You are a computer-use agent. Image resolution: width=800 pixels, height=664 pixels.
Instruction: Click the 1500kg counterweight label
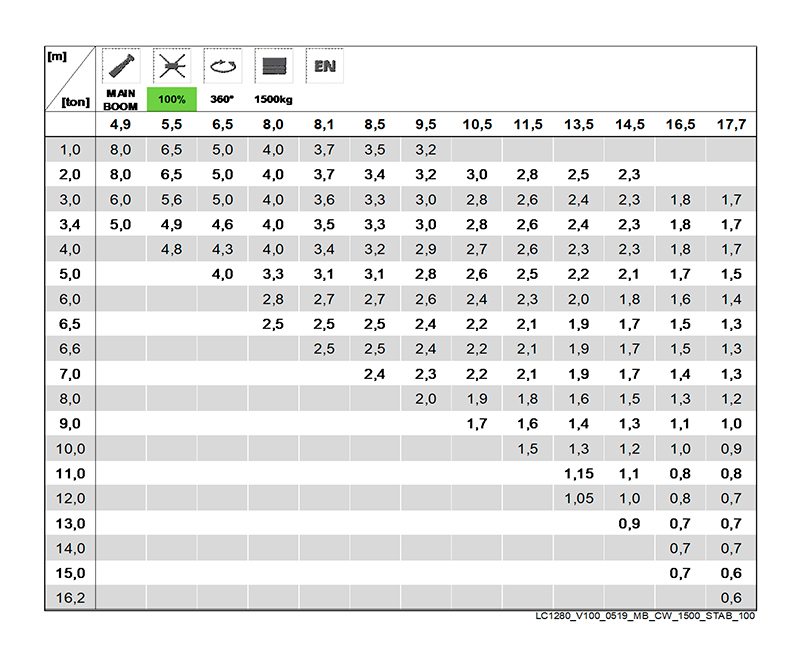(273, 100)
